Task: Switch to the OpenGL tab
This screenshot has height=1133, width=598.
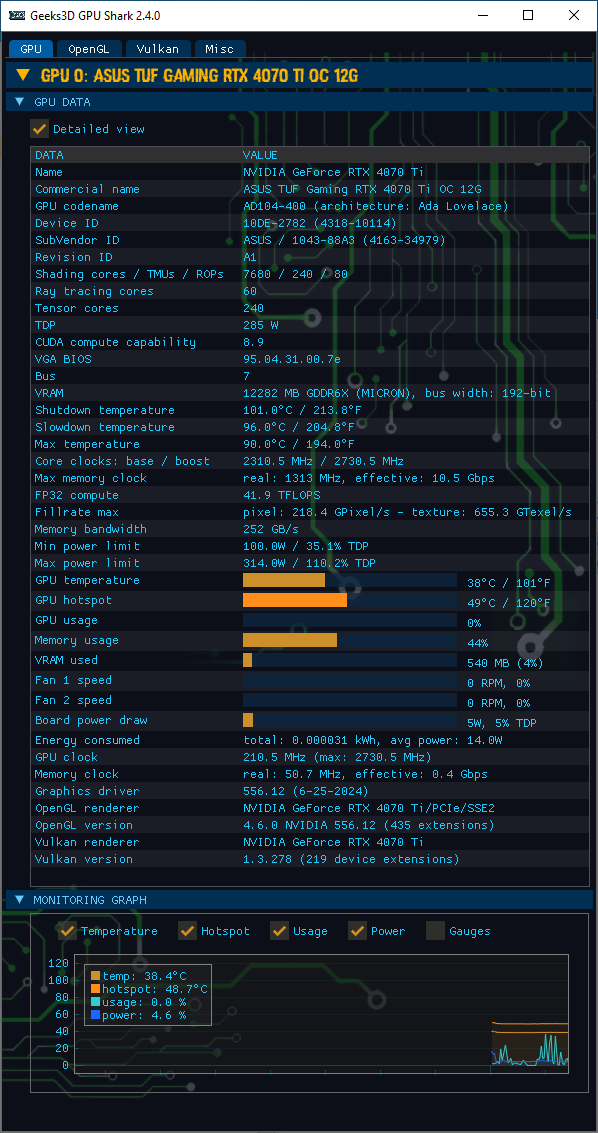Action: point(89,49)
